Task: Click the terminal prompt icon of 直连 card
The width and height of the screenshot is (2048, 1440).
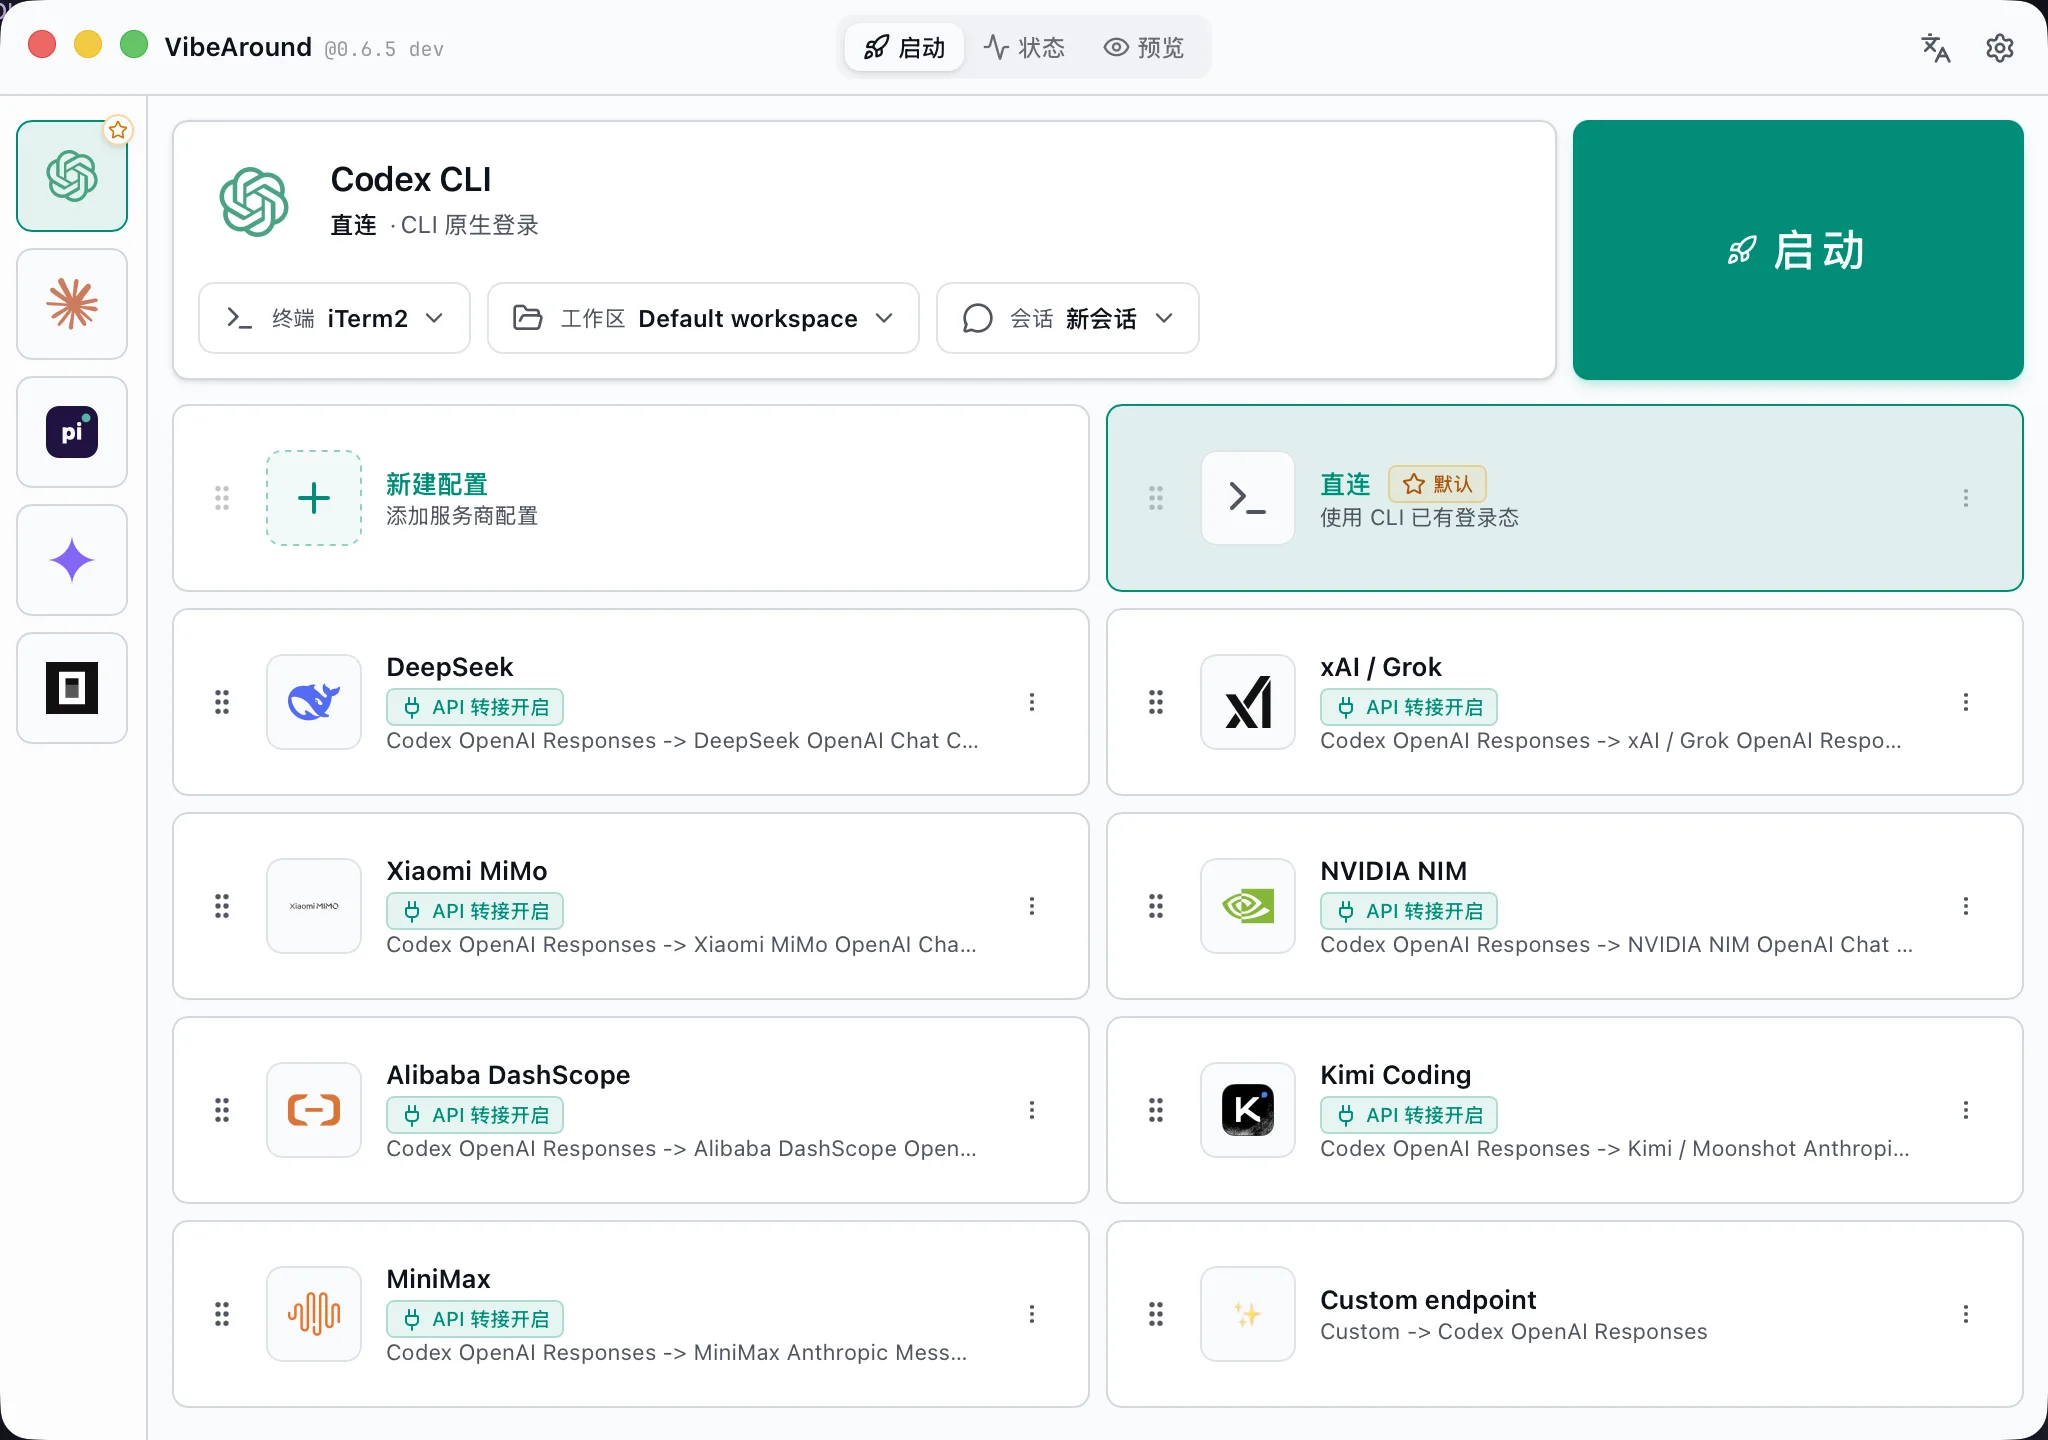Action: [x=1248, y=498]
